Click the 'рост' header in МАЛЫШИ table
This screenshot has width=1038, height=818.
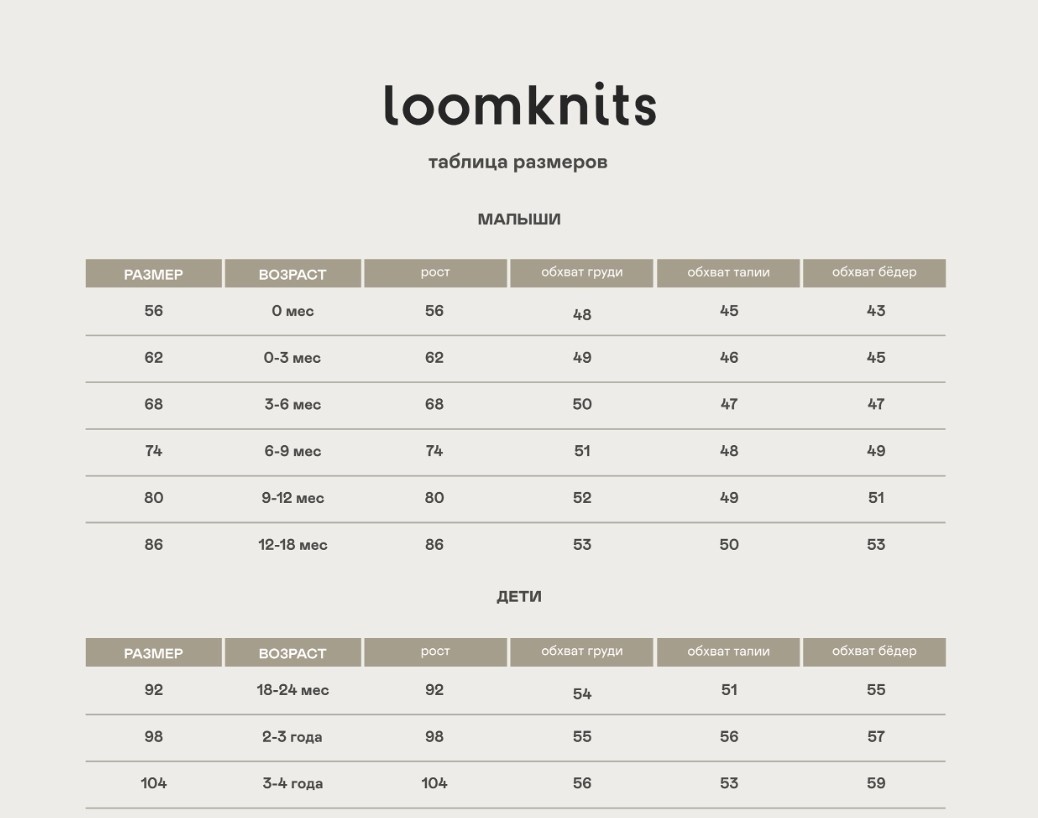point(436,273)
